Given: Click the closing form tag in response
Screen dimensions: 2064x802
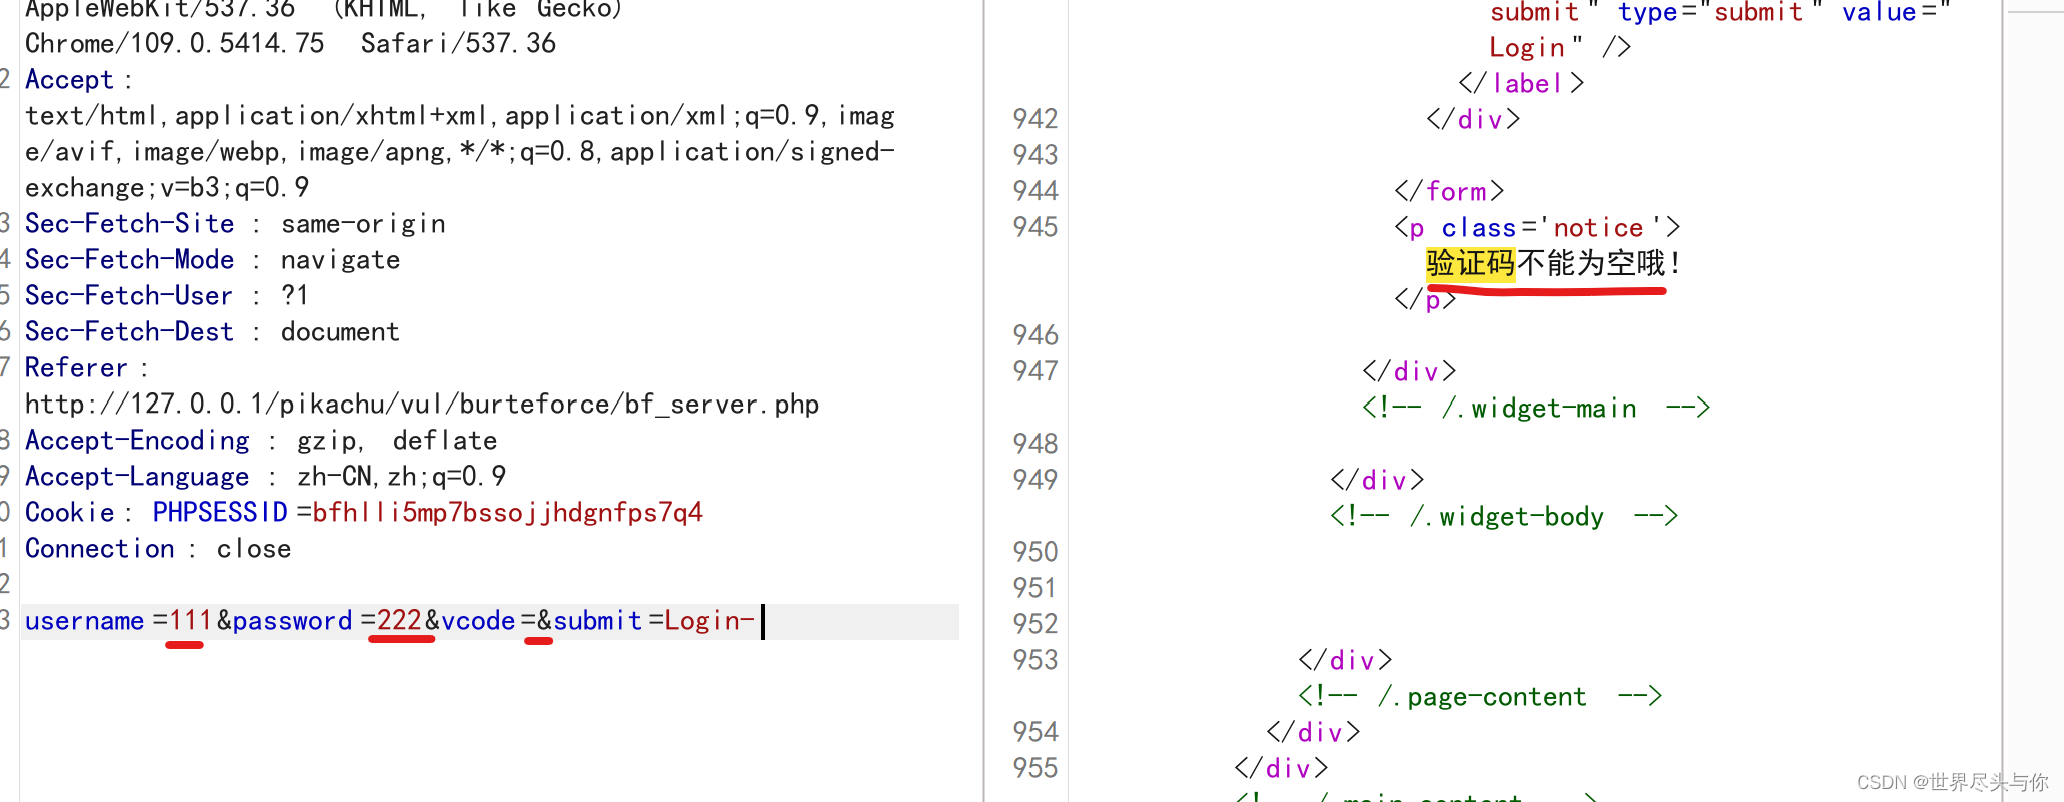Looking at the screenshot, I should 1449,191.
